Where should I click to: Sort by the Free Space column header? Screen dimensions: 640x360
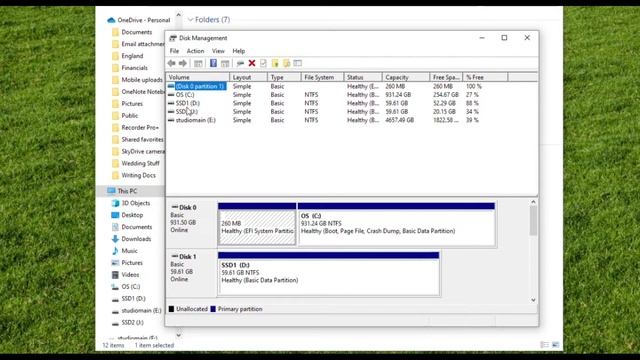tap(446, 77)
